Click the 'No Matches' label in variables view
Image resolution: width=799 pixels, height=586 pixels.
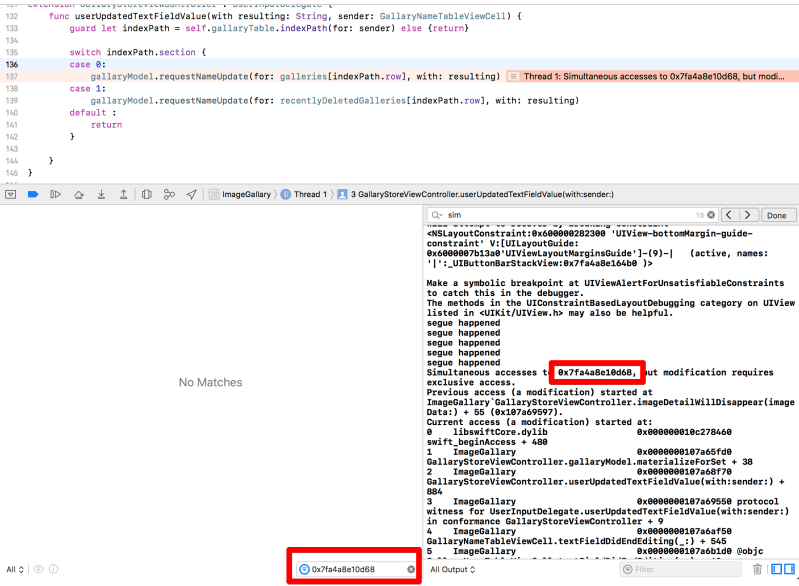tap(210, 382)
